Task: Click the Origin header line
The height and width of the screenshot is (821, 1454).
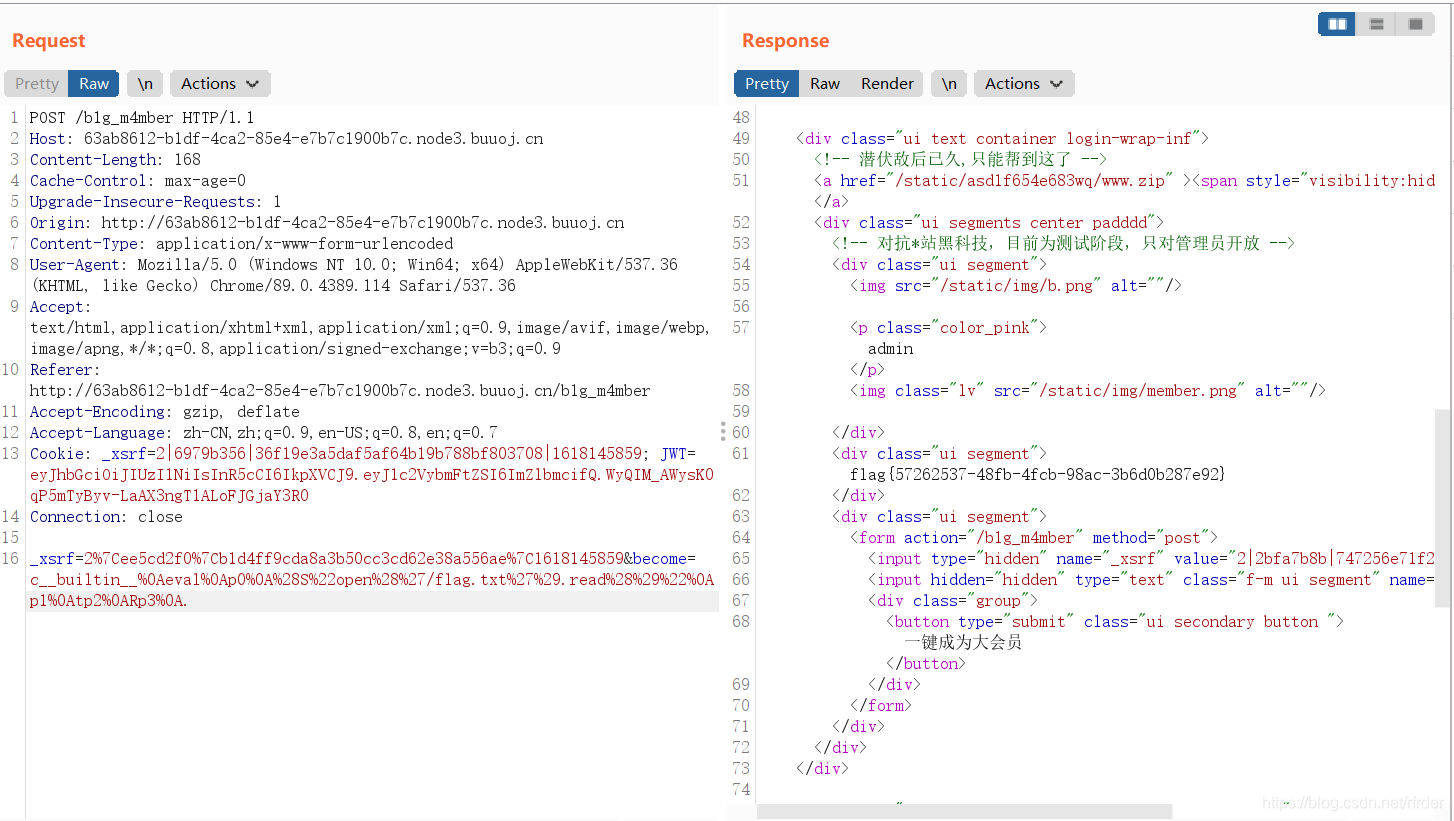Action: tap(327, 223)
